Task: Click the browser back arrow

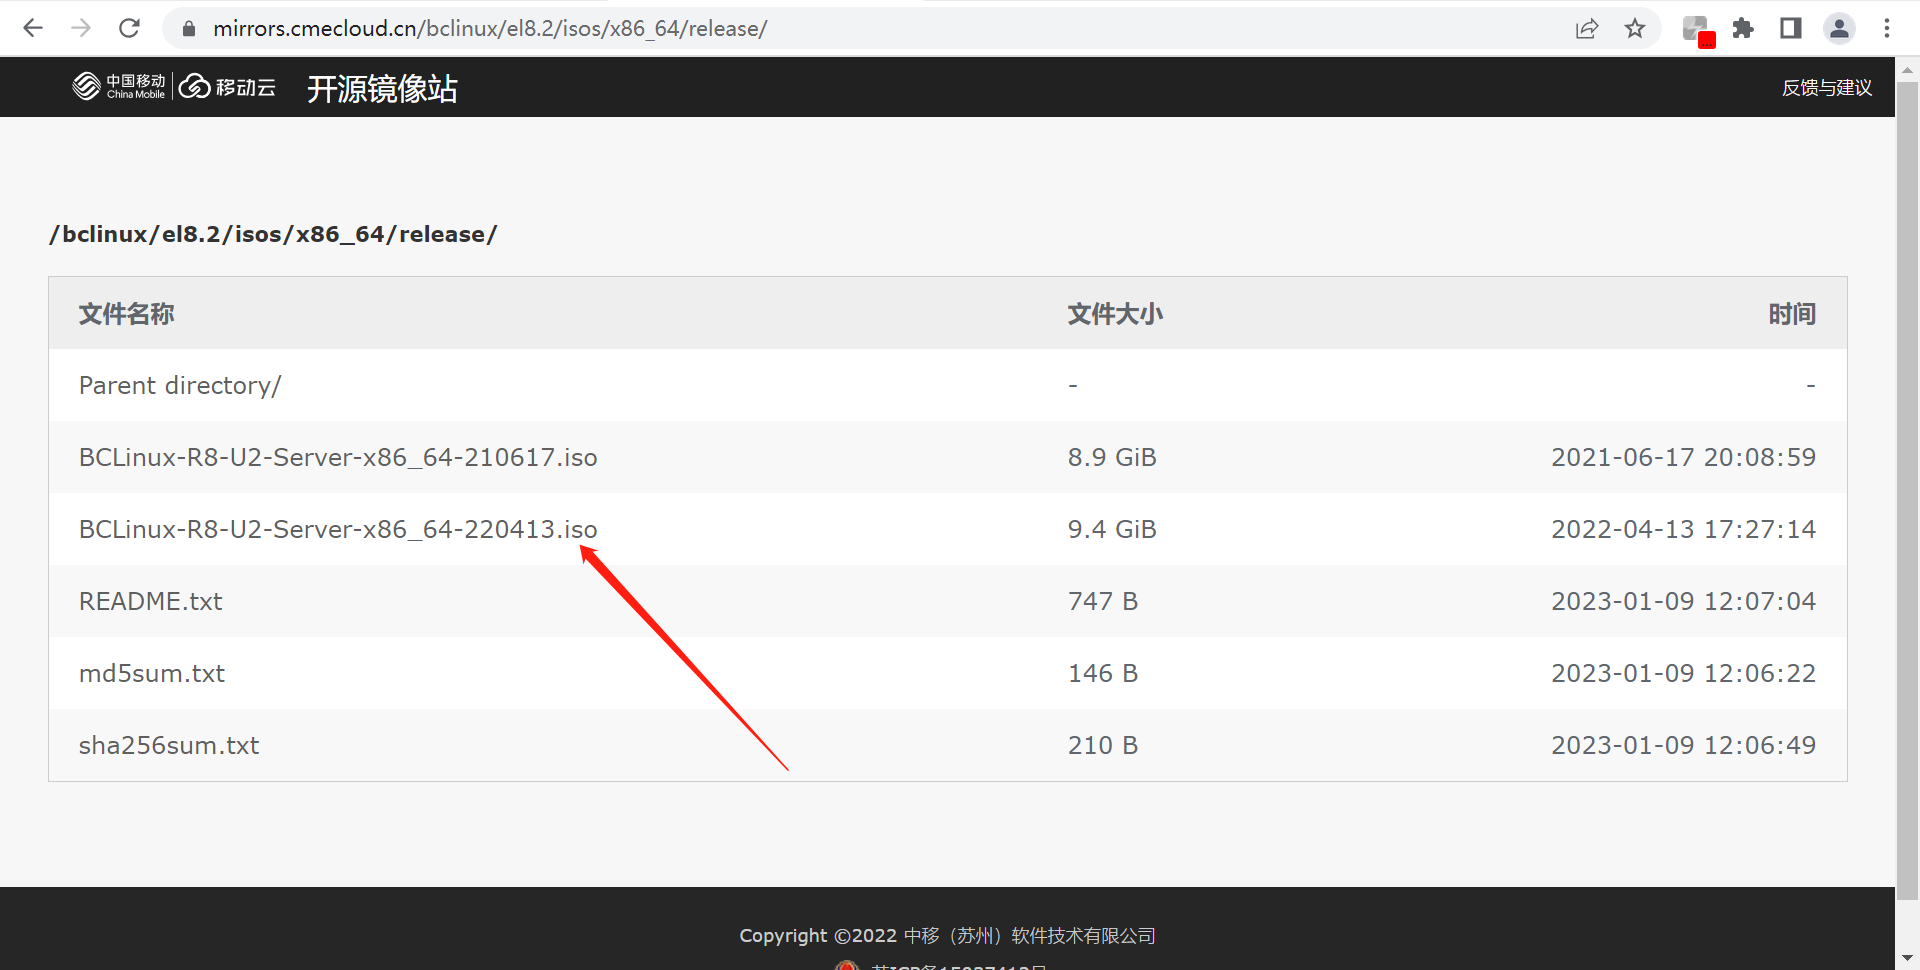Action: [x=33, y=28]
